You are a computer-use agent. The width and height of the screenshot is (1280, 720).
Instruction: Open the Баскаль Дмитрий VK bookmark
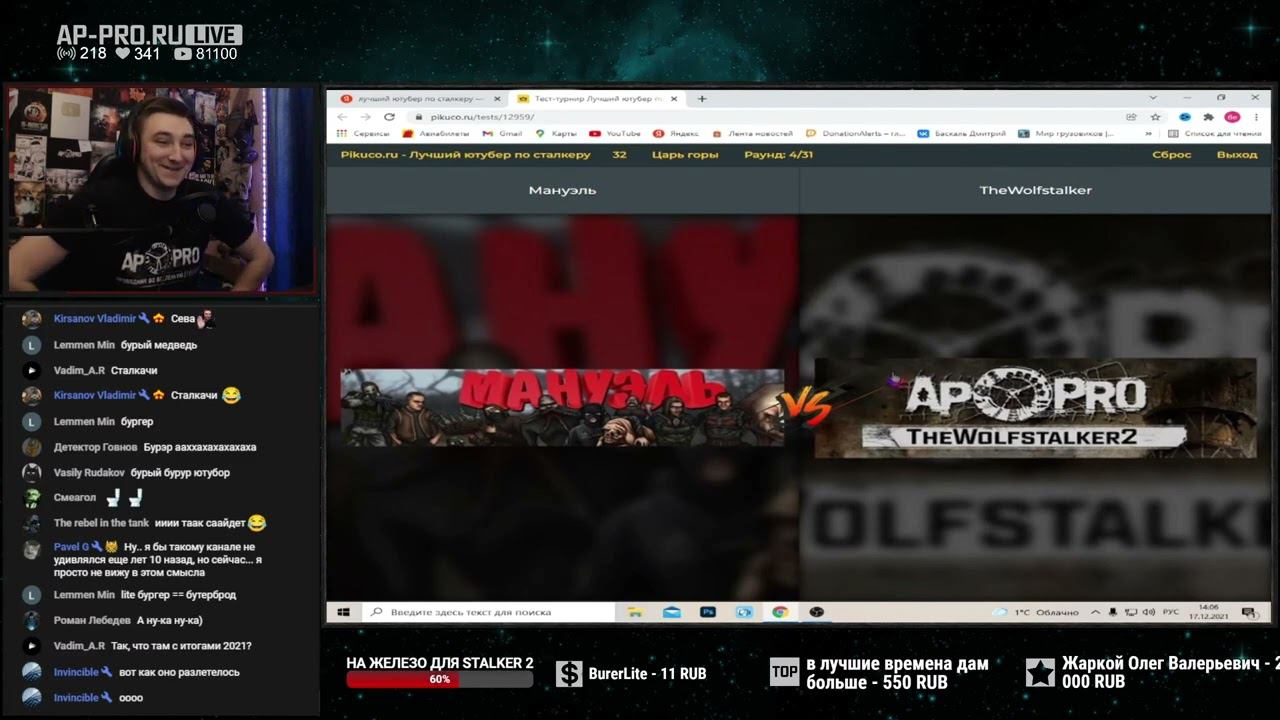962,133
